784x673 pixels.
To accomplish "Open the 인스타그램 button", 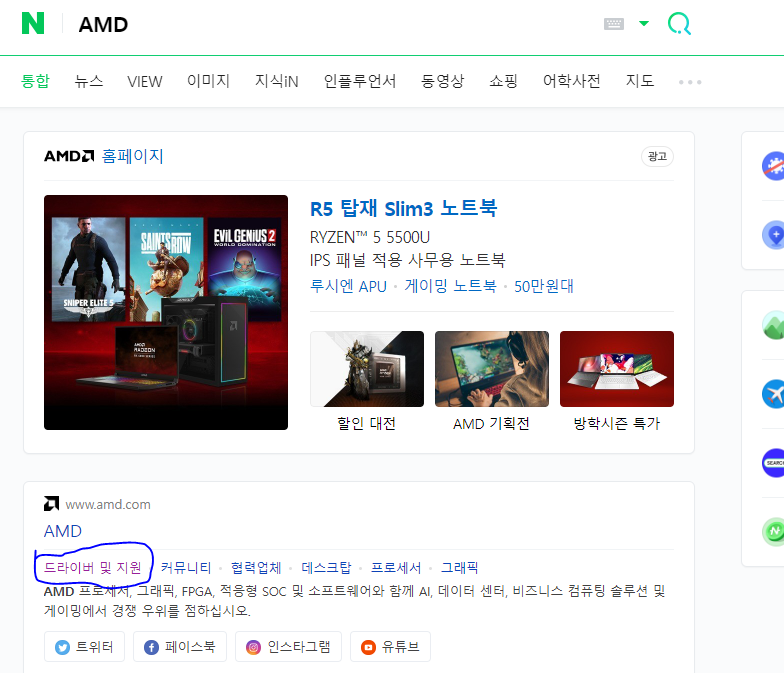I will pos(288,646).
